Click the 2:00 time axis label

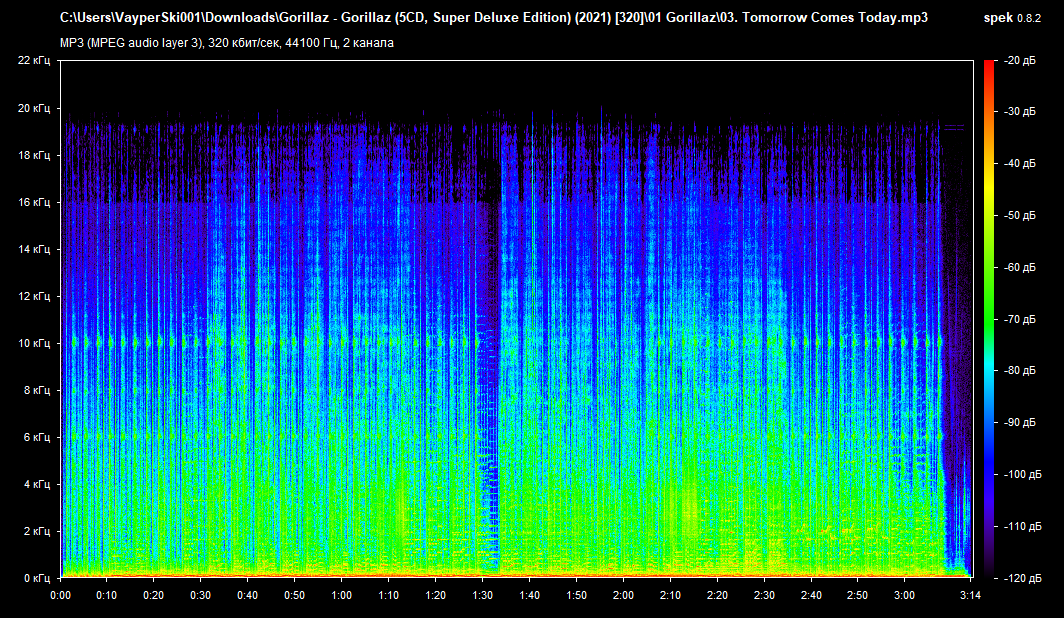(623, 595)
